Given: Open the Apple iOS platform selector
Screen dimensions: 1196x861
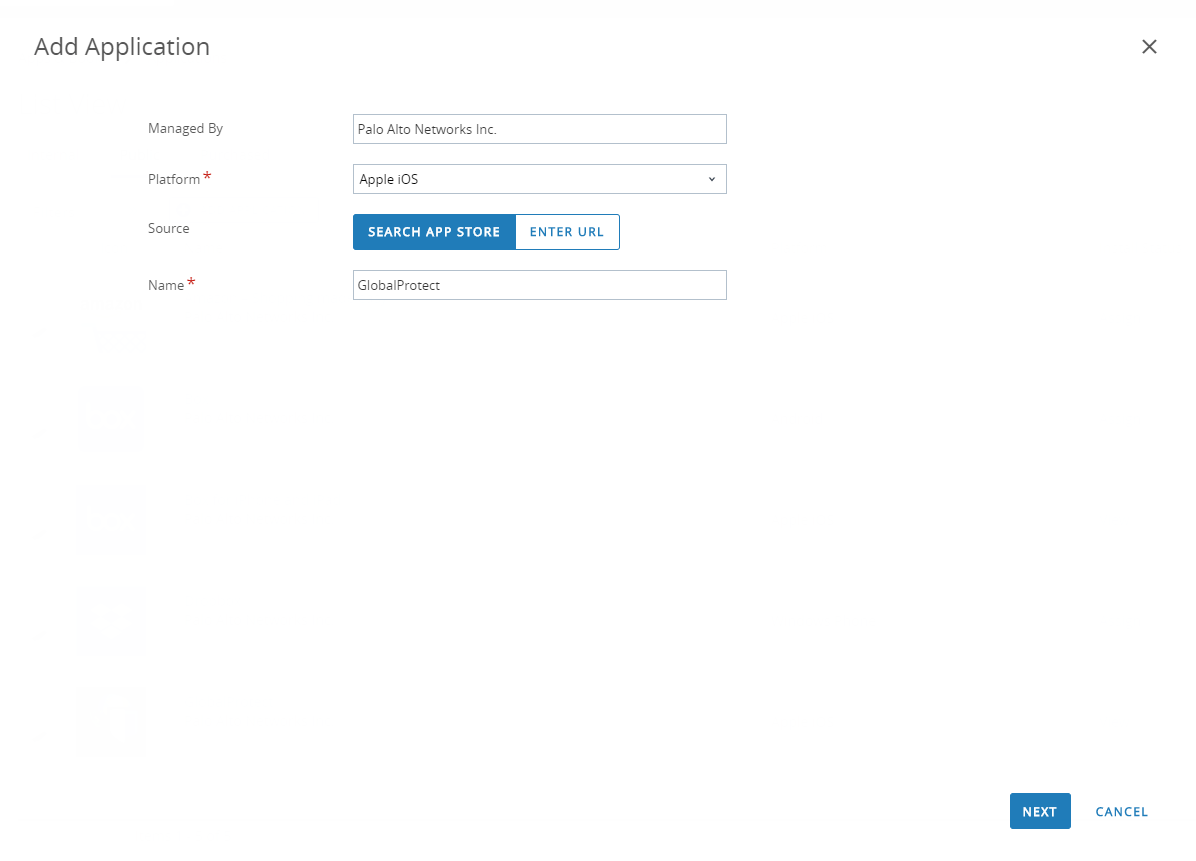Looking at the screenshot, I should (539, 180).
